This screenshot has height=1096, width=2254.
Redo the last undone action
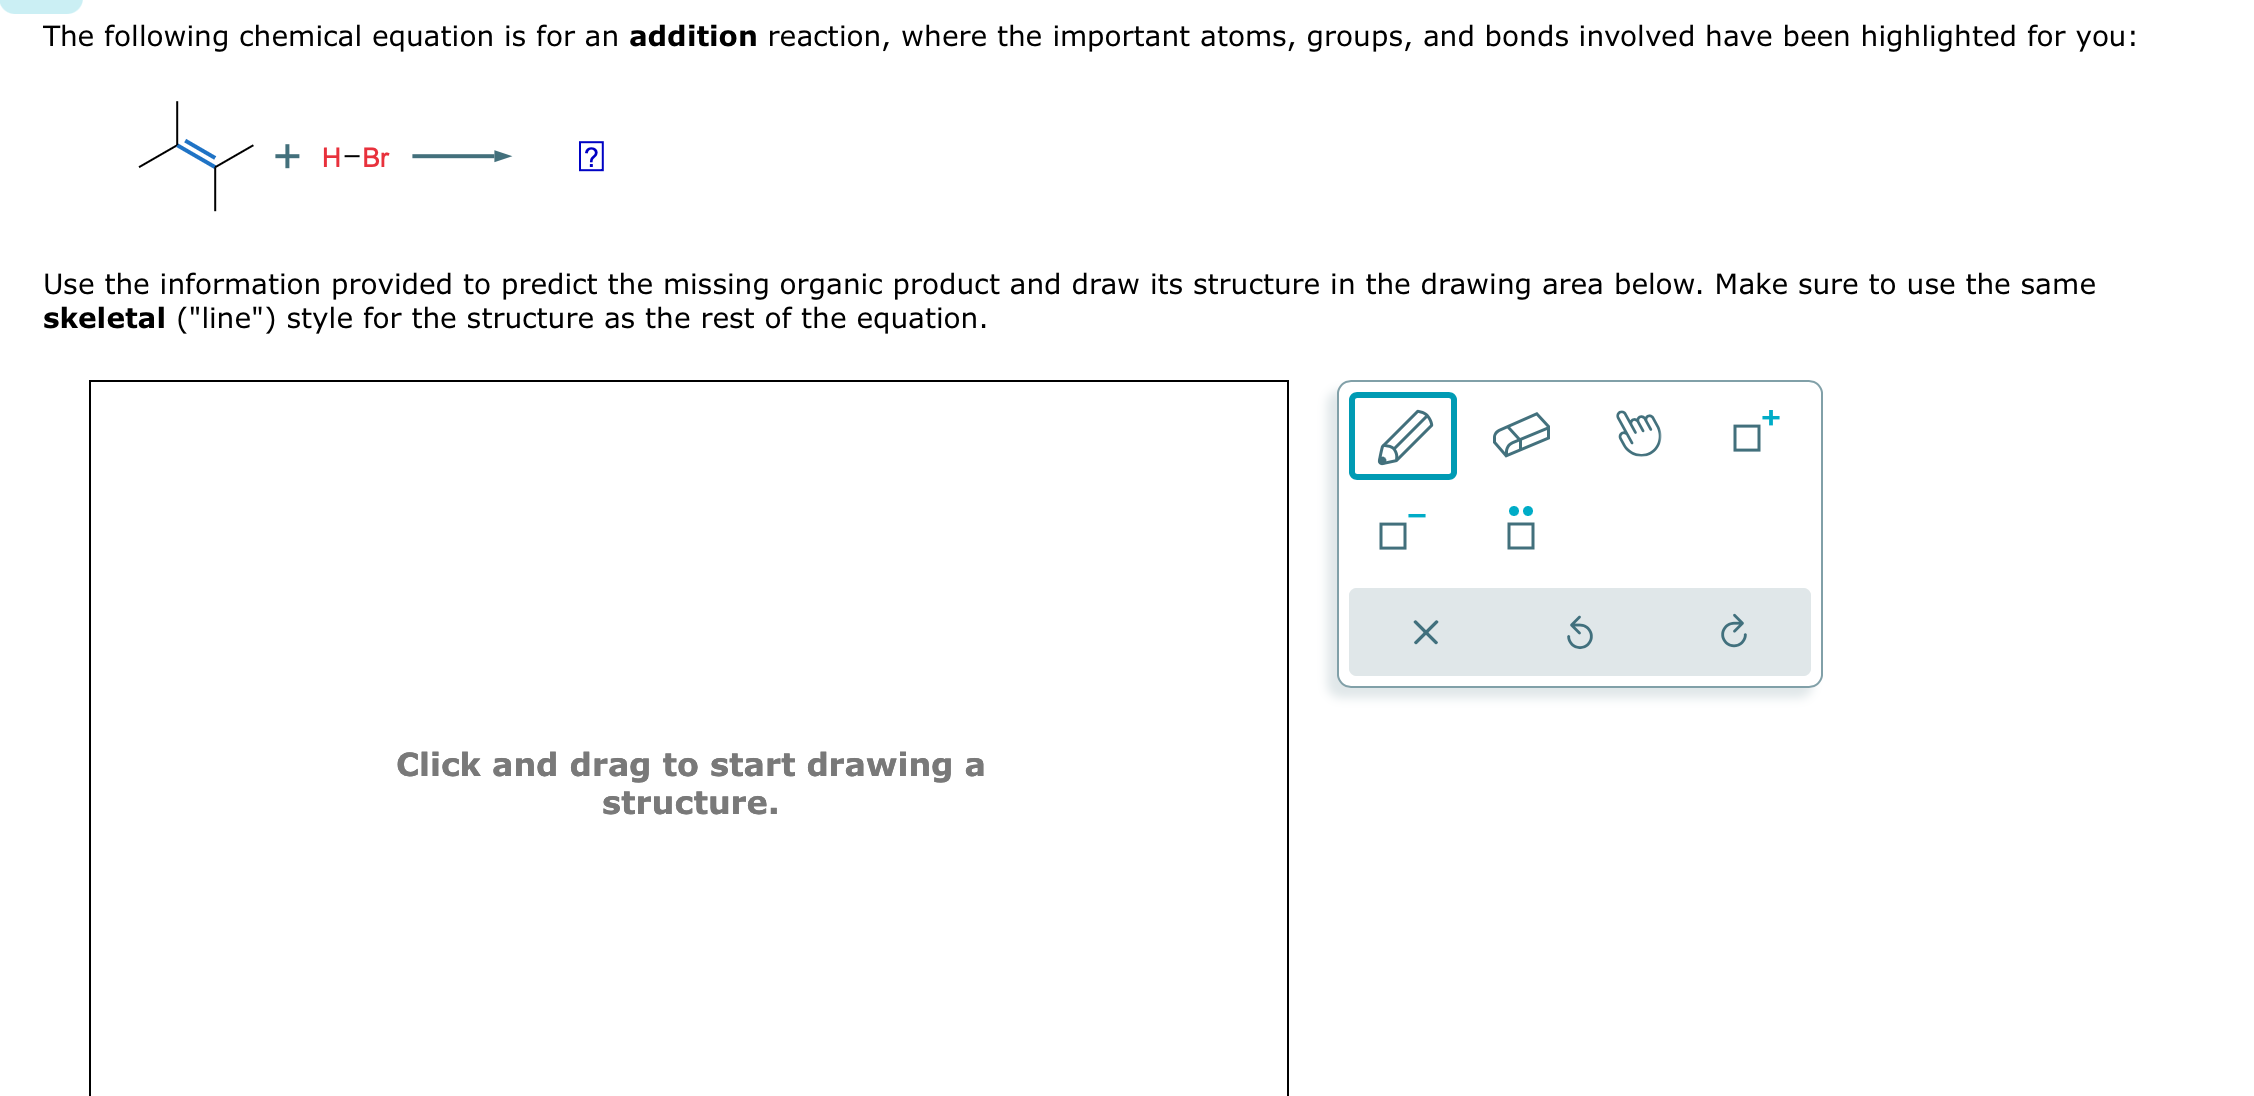pyautogui.click(x=1734, y=631)
